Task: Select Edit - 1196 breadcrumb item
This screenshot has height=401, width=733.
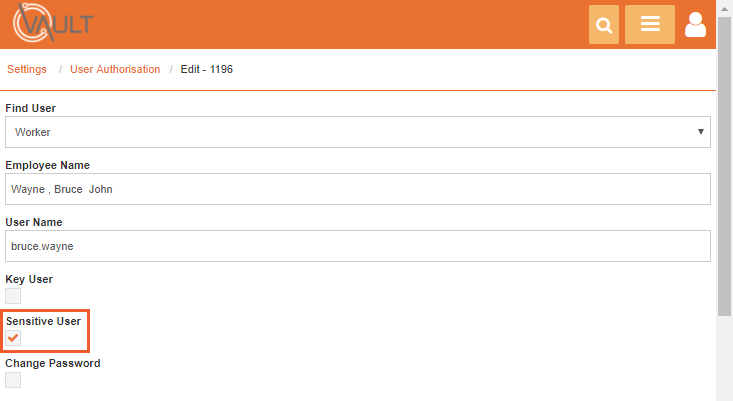Action: point(207,69)
